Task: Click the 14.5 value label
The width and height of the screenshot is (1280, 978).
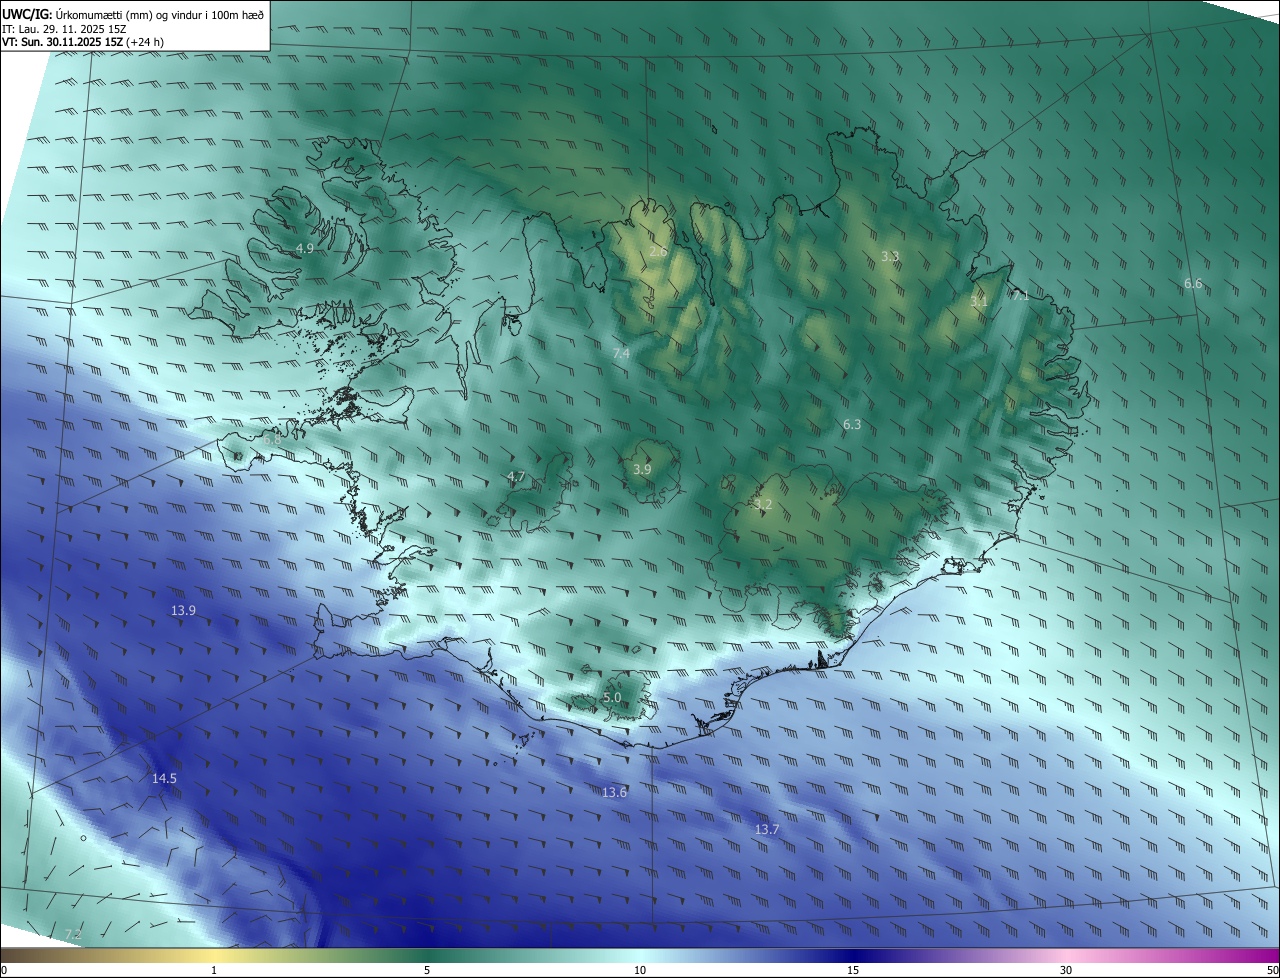Action: (164, 778)
